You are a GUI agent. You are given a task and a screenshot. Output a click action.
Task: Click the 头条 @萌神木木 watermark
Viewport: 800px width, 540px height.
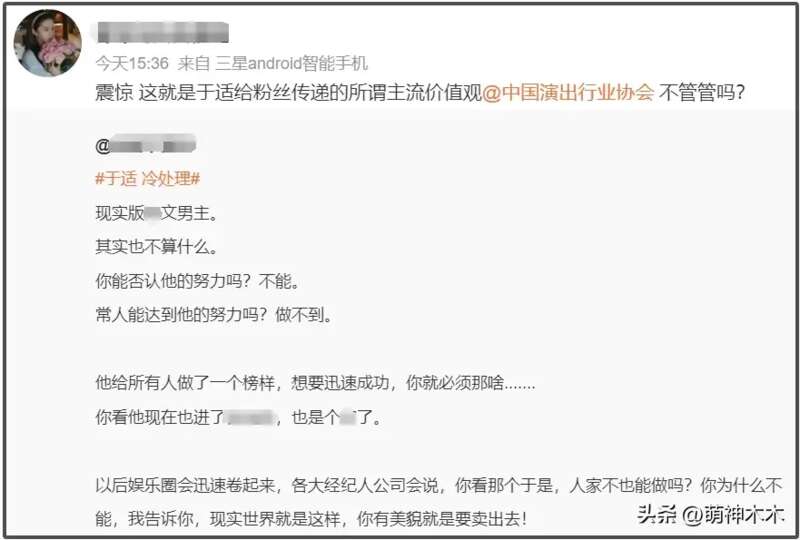point(710,514)
